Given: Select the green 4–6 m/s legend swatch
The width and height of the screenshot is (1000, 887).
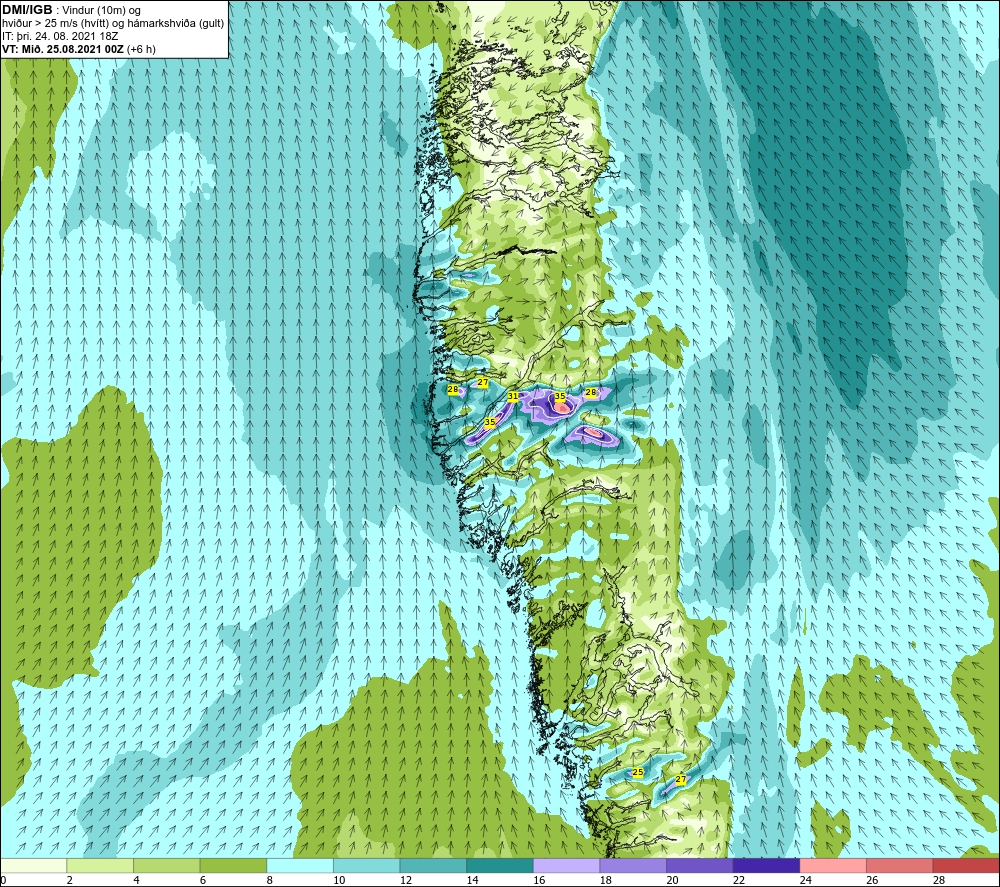Looking at the screenshot, I should (x=166, y=865).
